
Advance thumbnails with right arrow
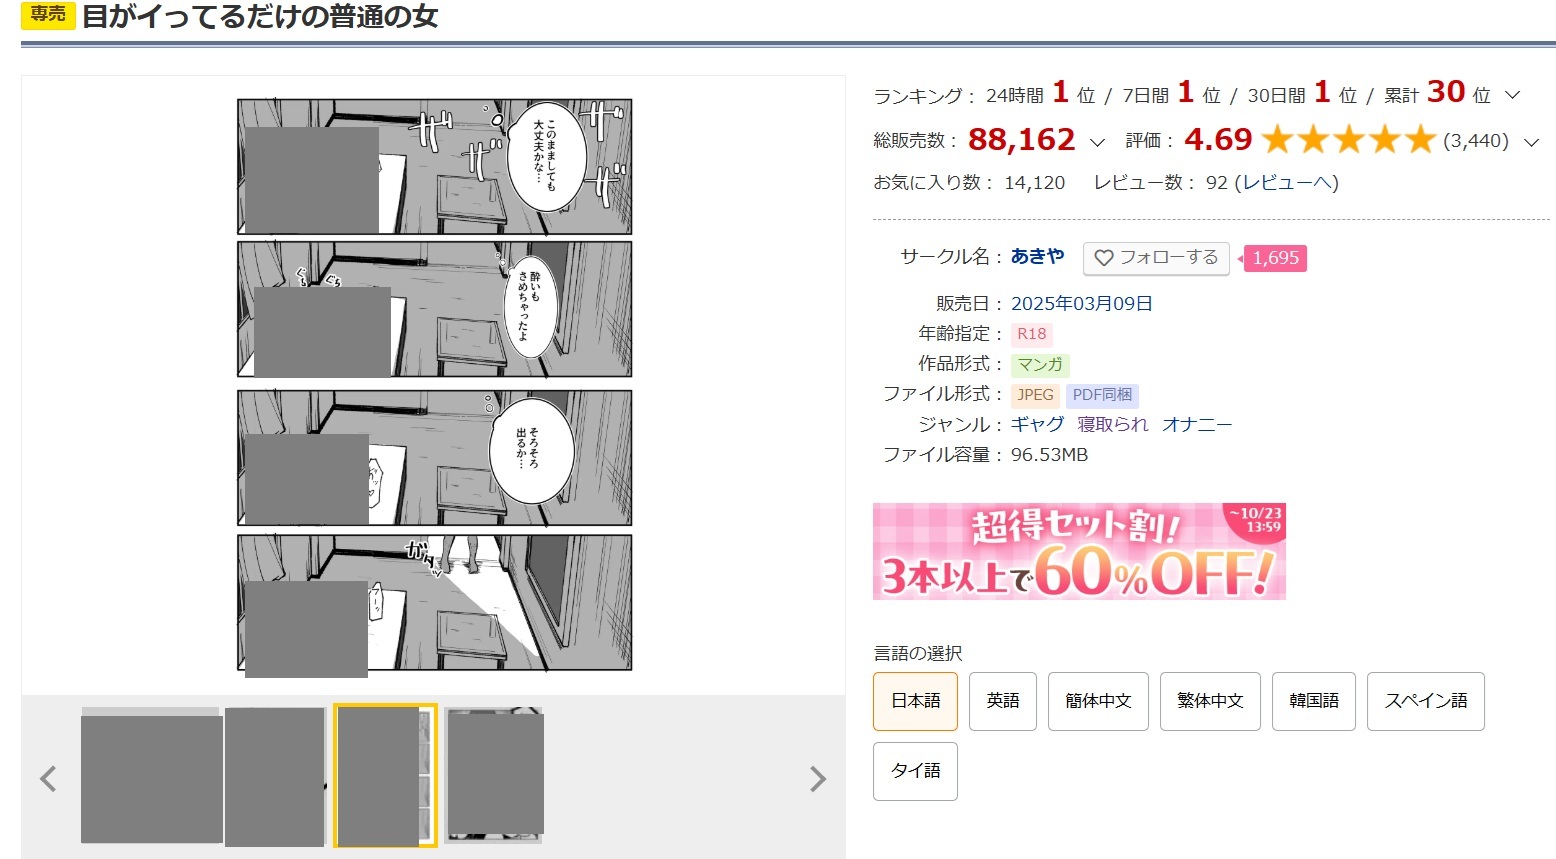tap(818, 778)
